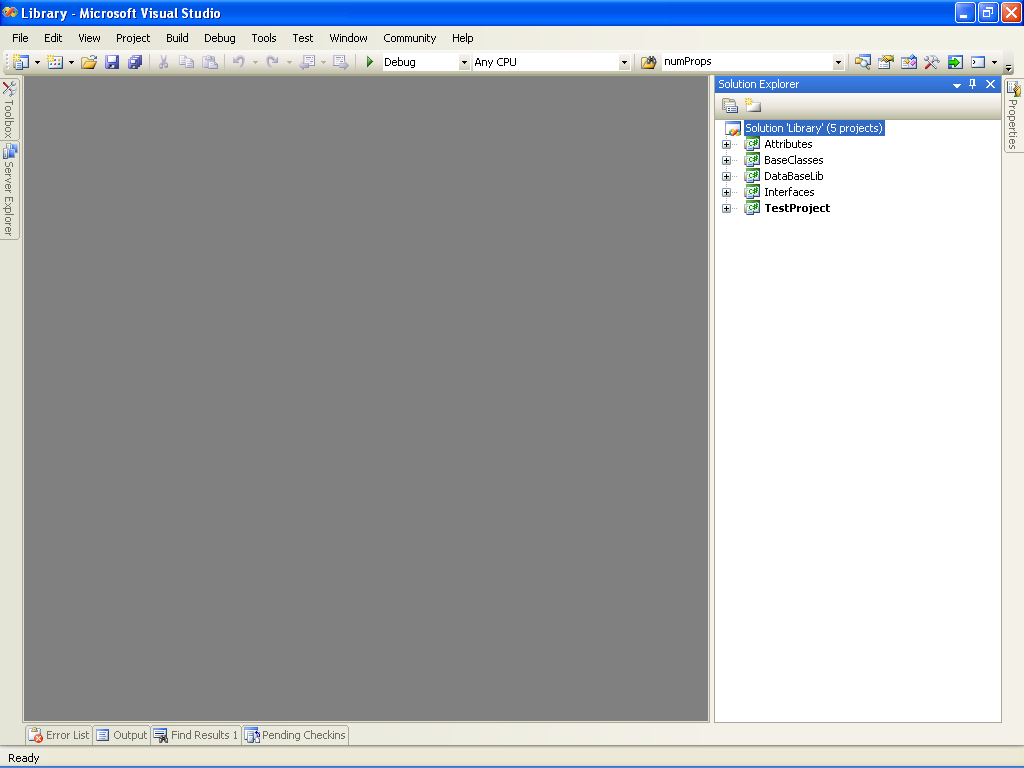This screenshot has height=768, width=1024.
Task: Expand the TestProject tree node
Action: [726, 208]
